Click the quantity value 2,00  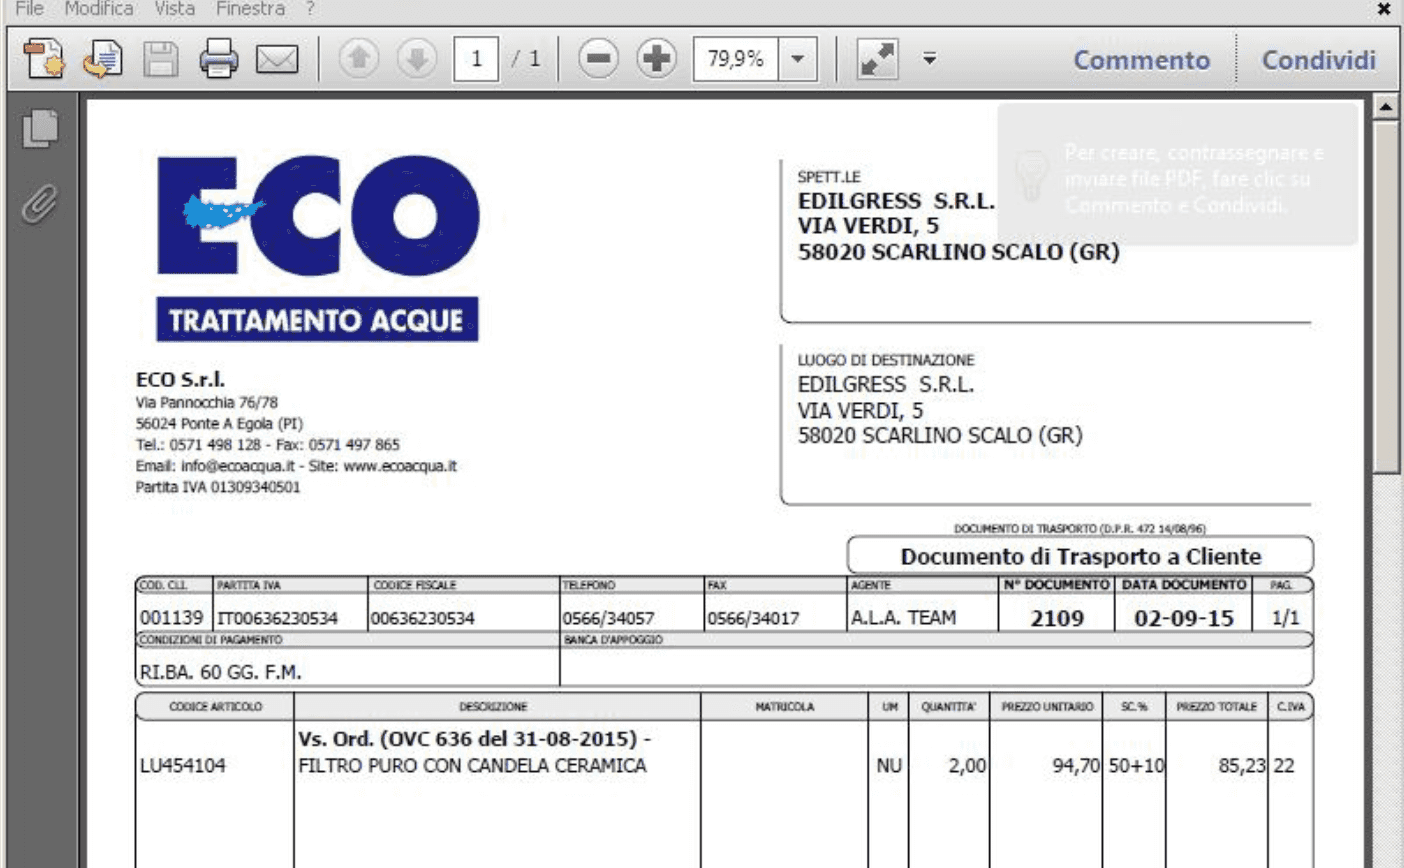click(x=967, y=766)
